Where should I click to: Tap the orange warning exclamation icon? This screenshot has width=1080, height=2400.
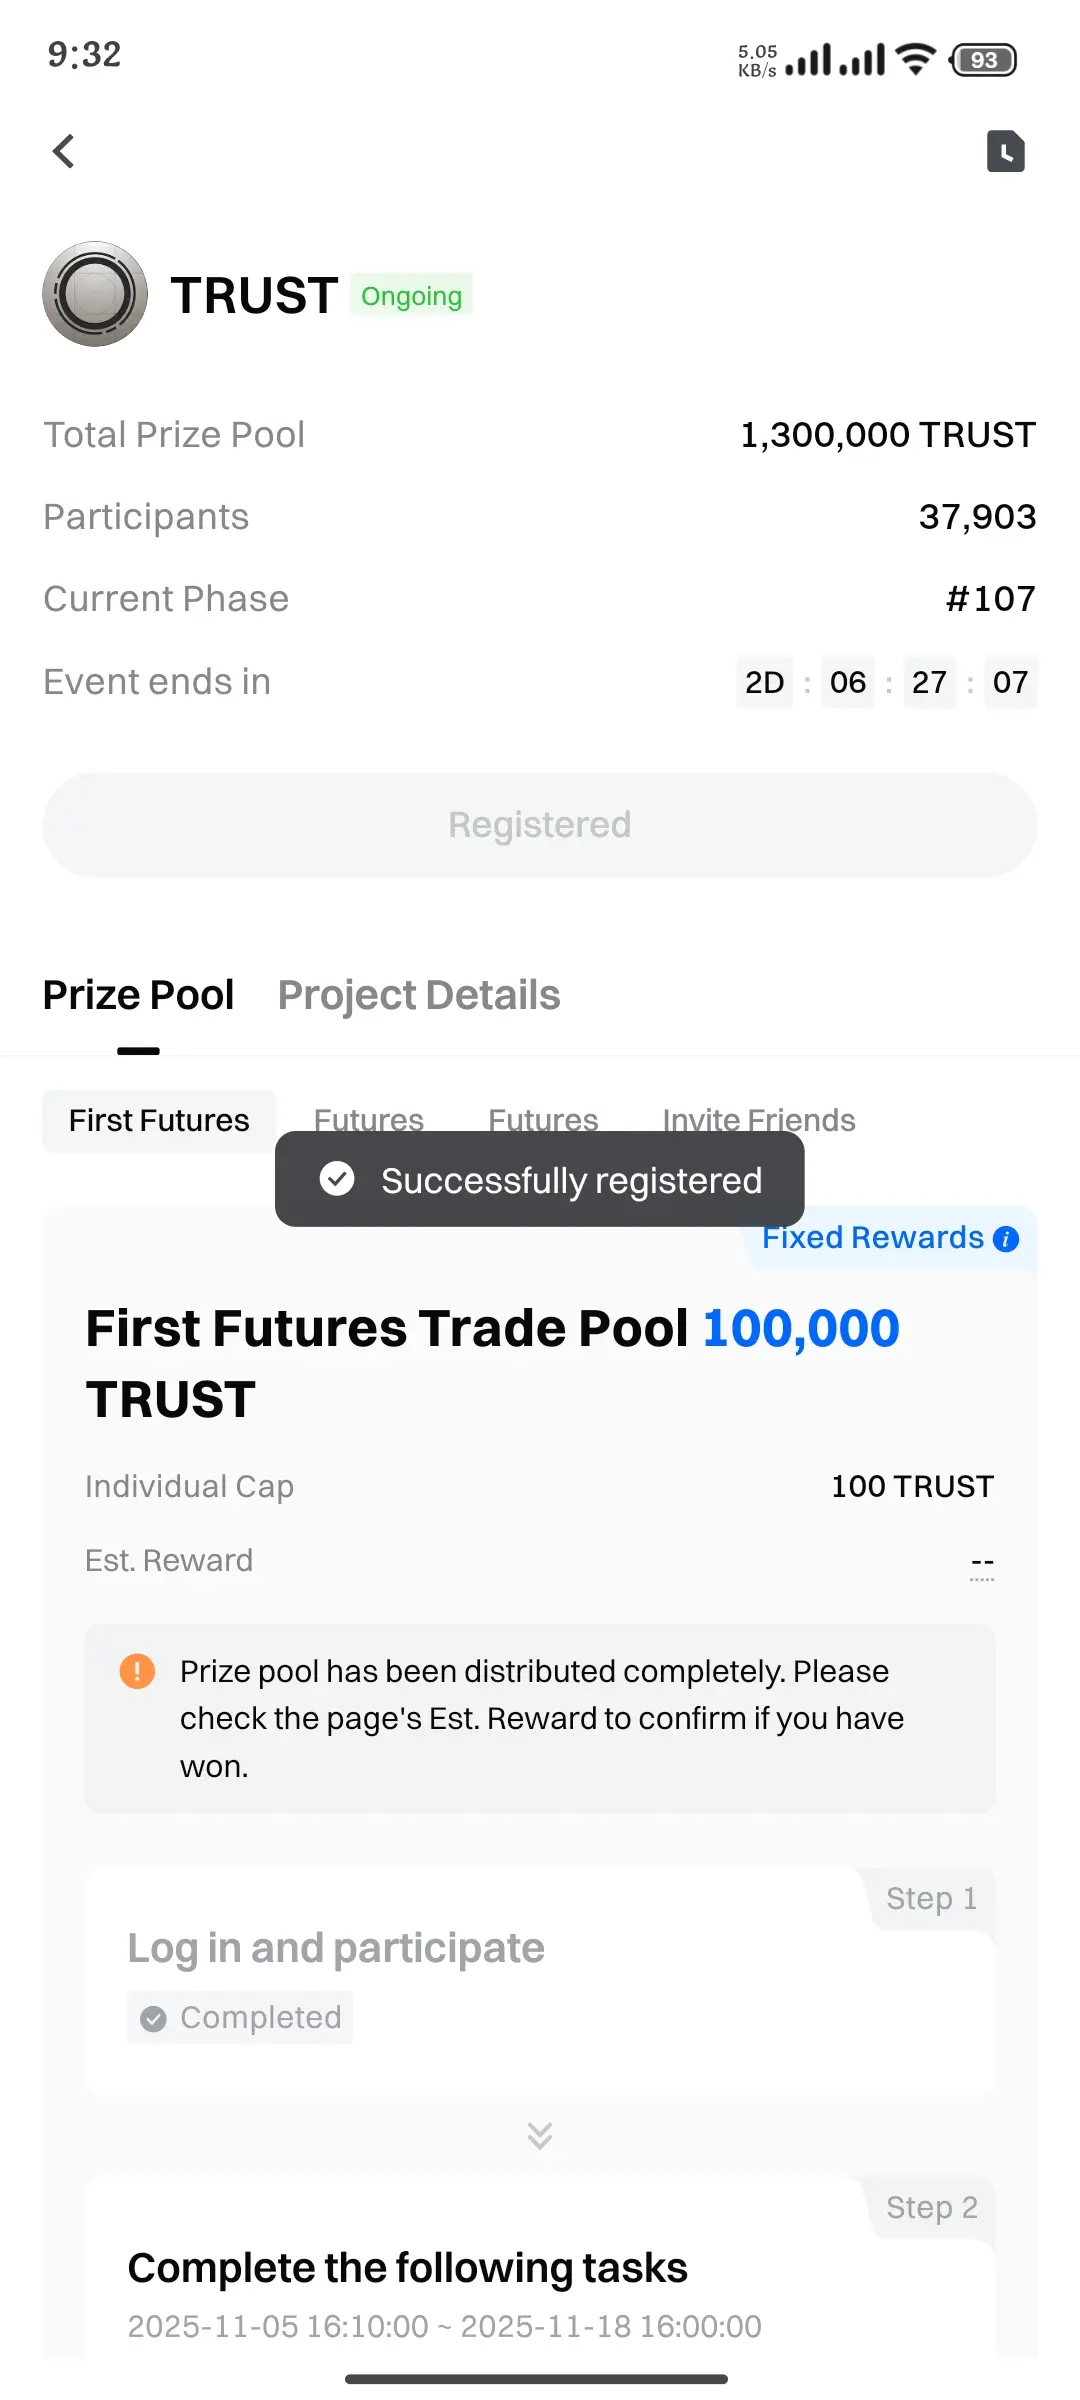point(137,1671)
